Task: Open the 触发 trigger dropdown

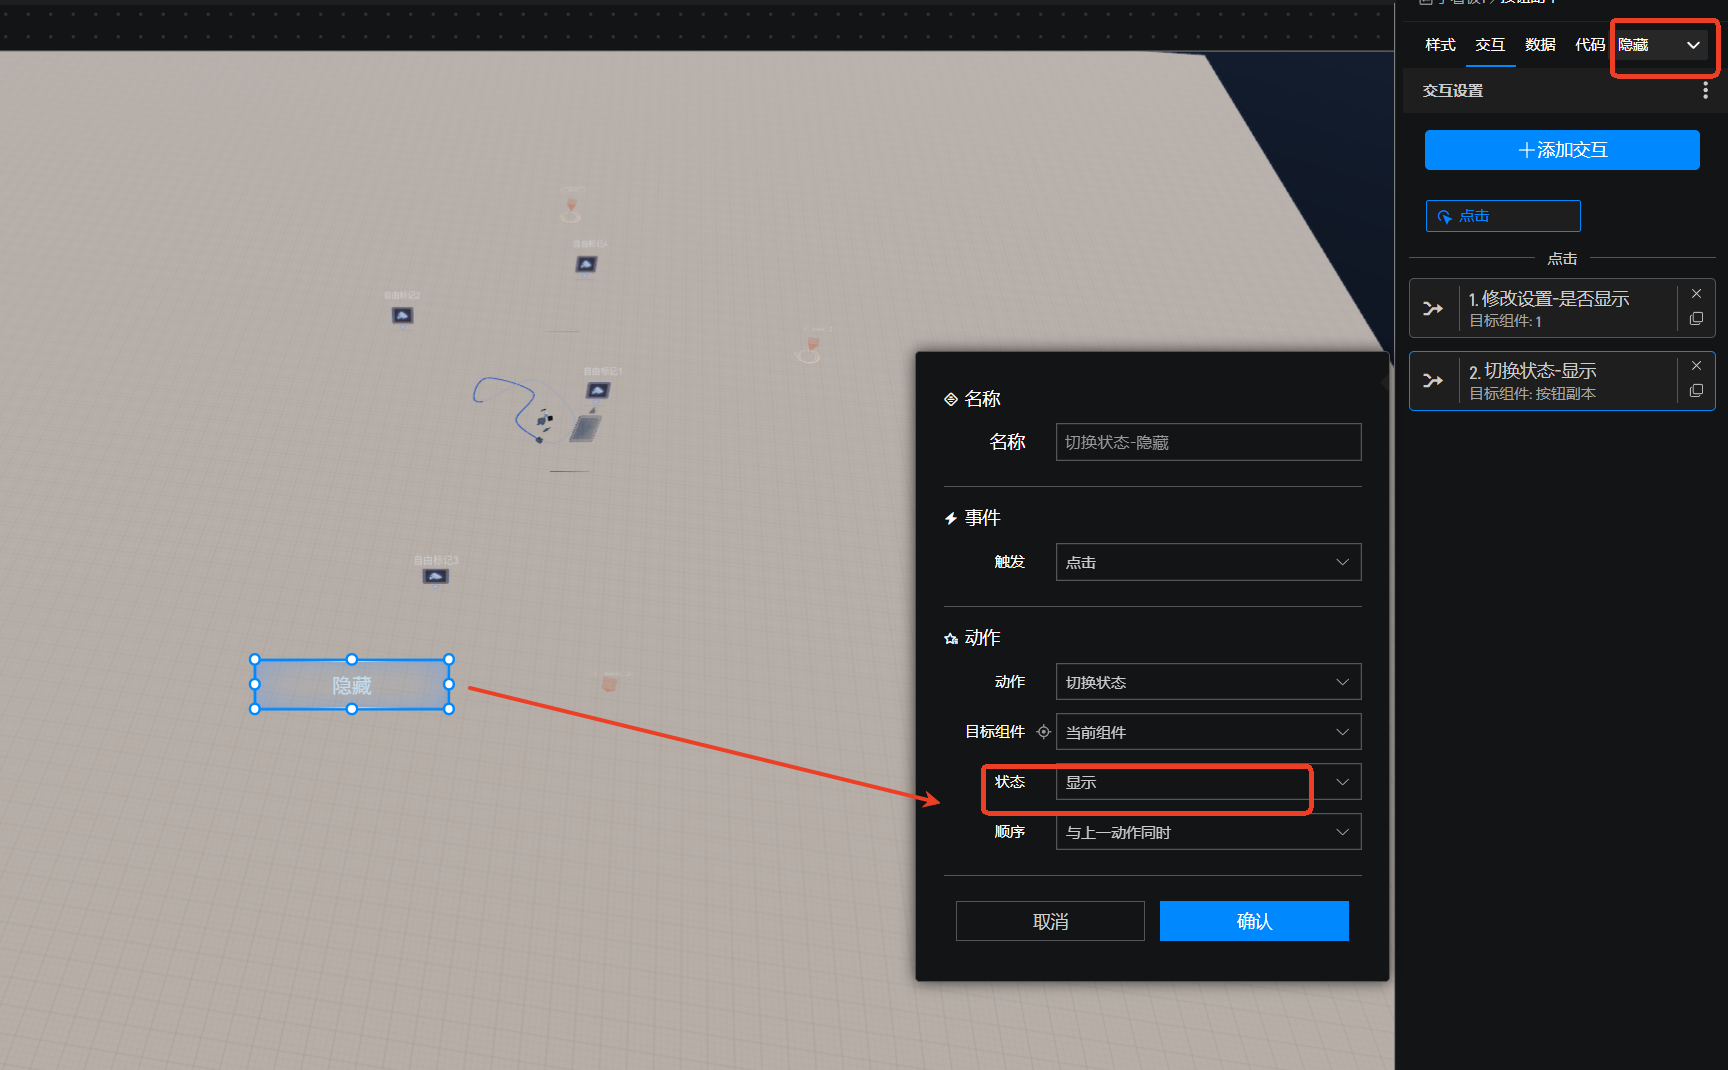Action: 1208,562
